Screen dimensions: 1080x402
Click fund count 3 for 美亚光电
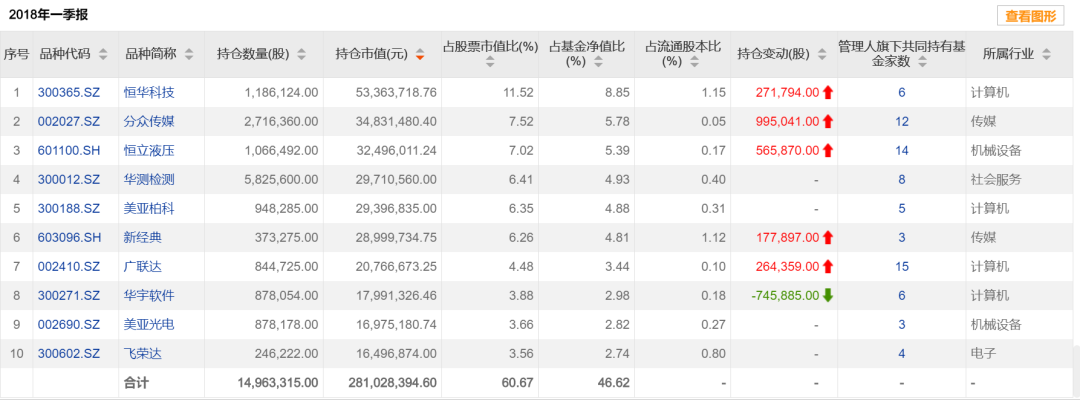tap(902, 324)
